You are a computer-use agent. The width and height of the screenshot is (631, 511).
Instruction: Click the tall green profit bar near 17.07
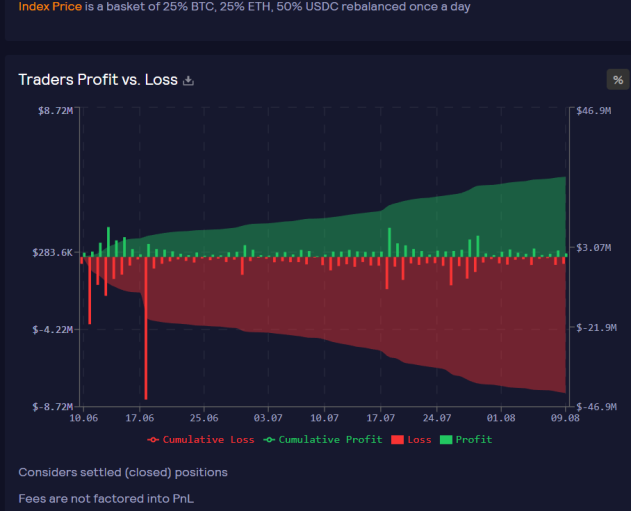389,242
